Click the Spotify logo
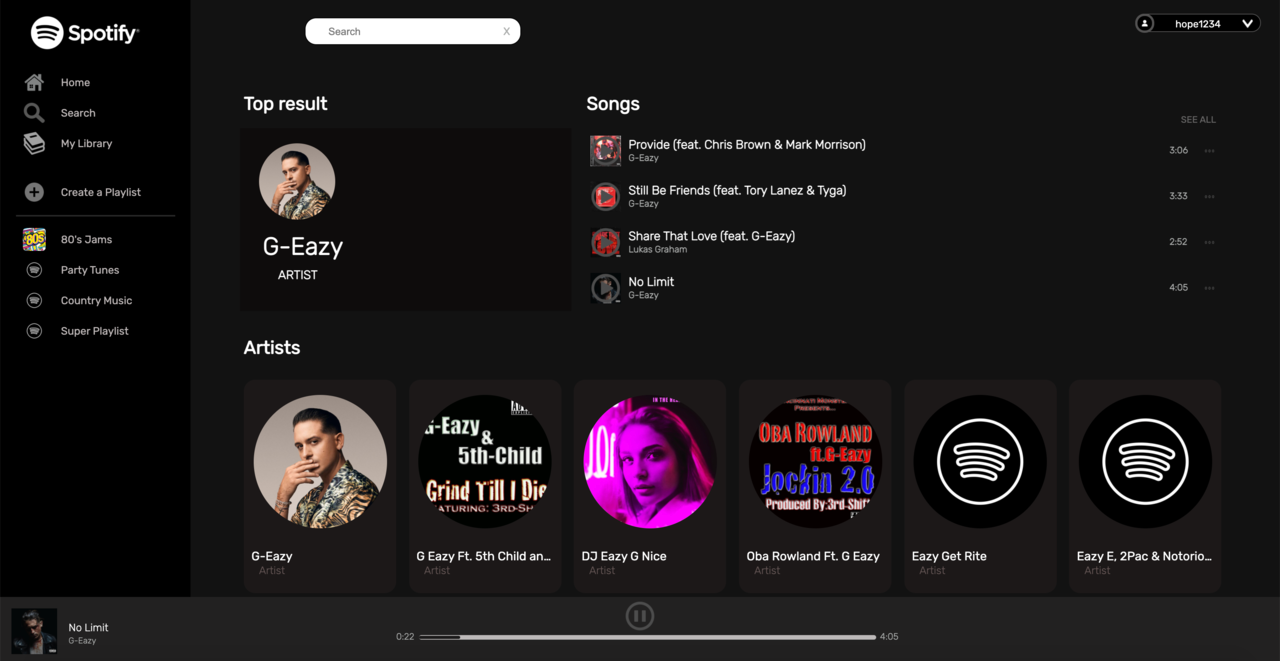The width and height of the screenshot is (1280, 661). click(85, 33)
